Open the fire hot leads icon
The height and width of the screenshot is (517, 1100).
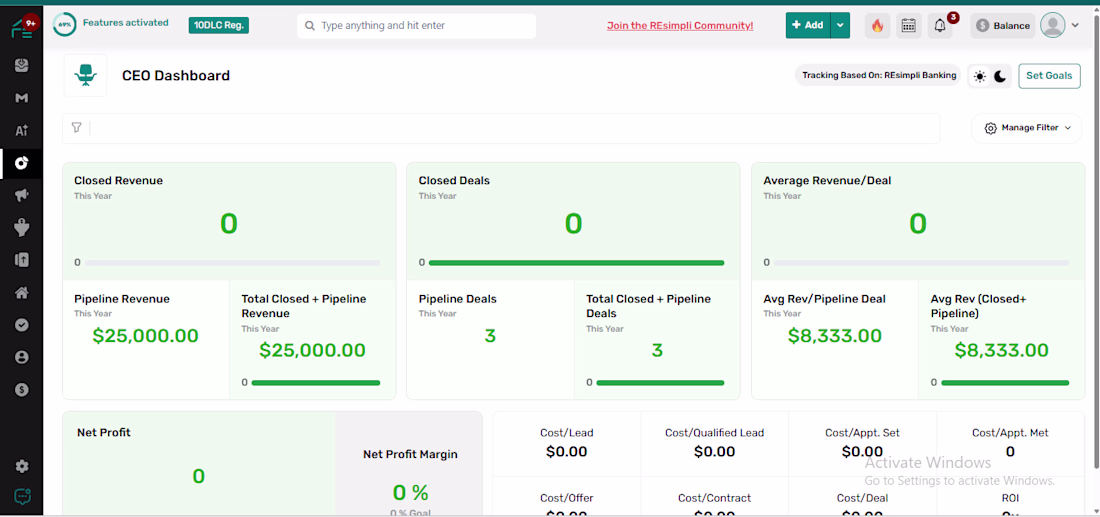pos(877,26)
